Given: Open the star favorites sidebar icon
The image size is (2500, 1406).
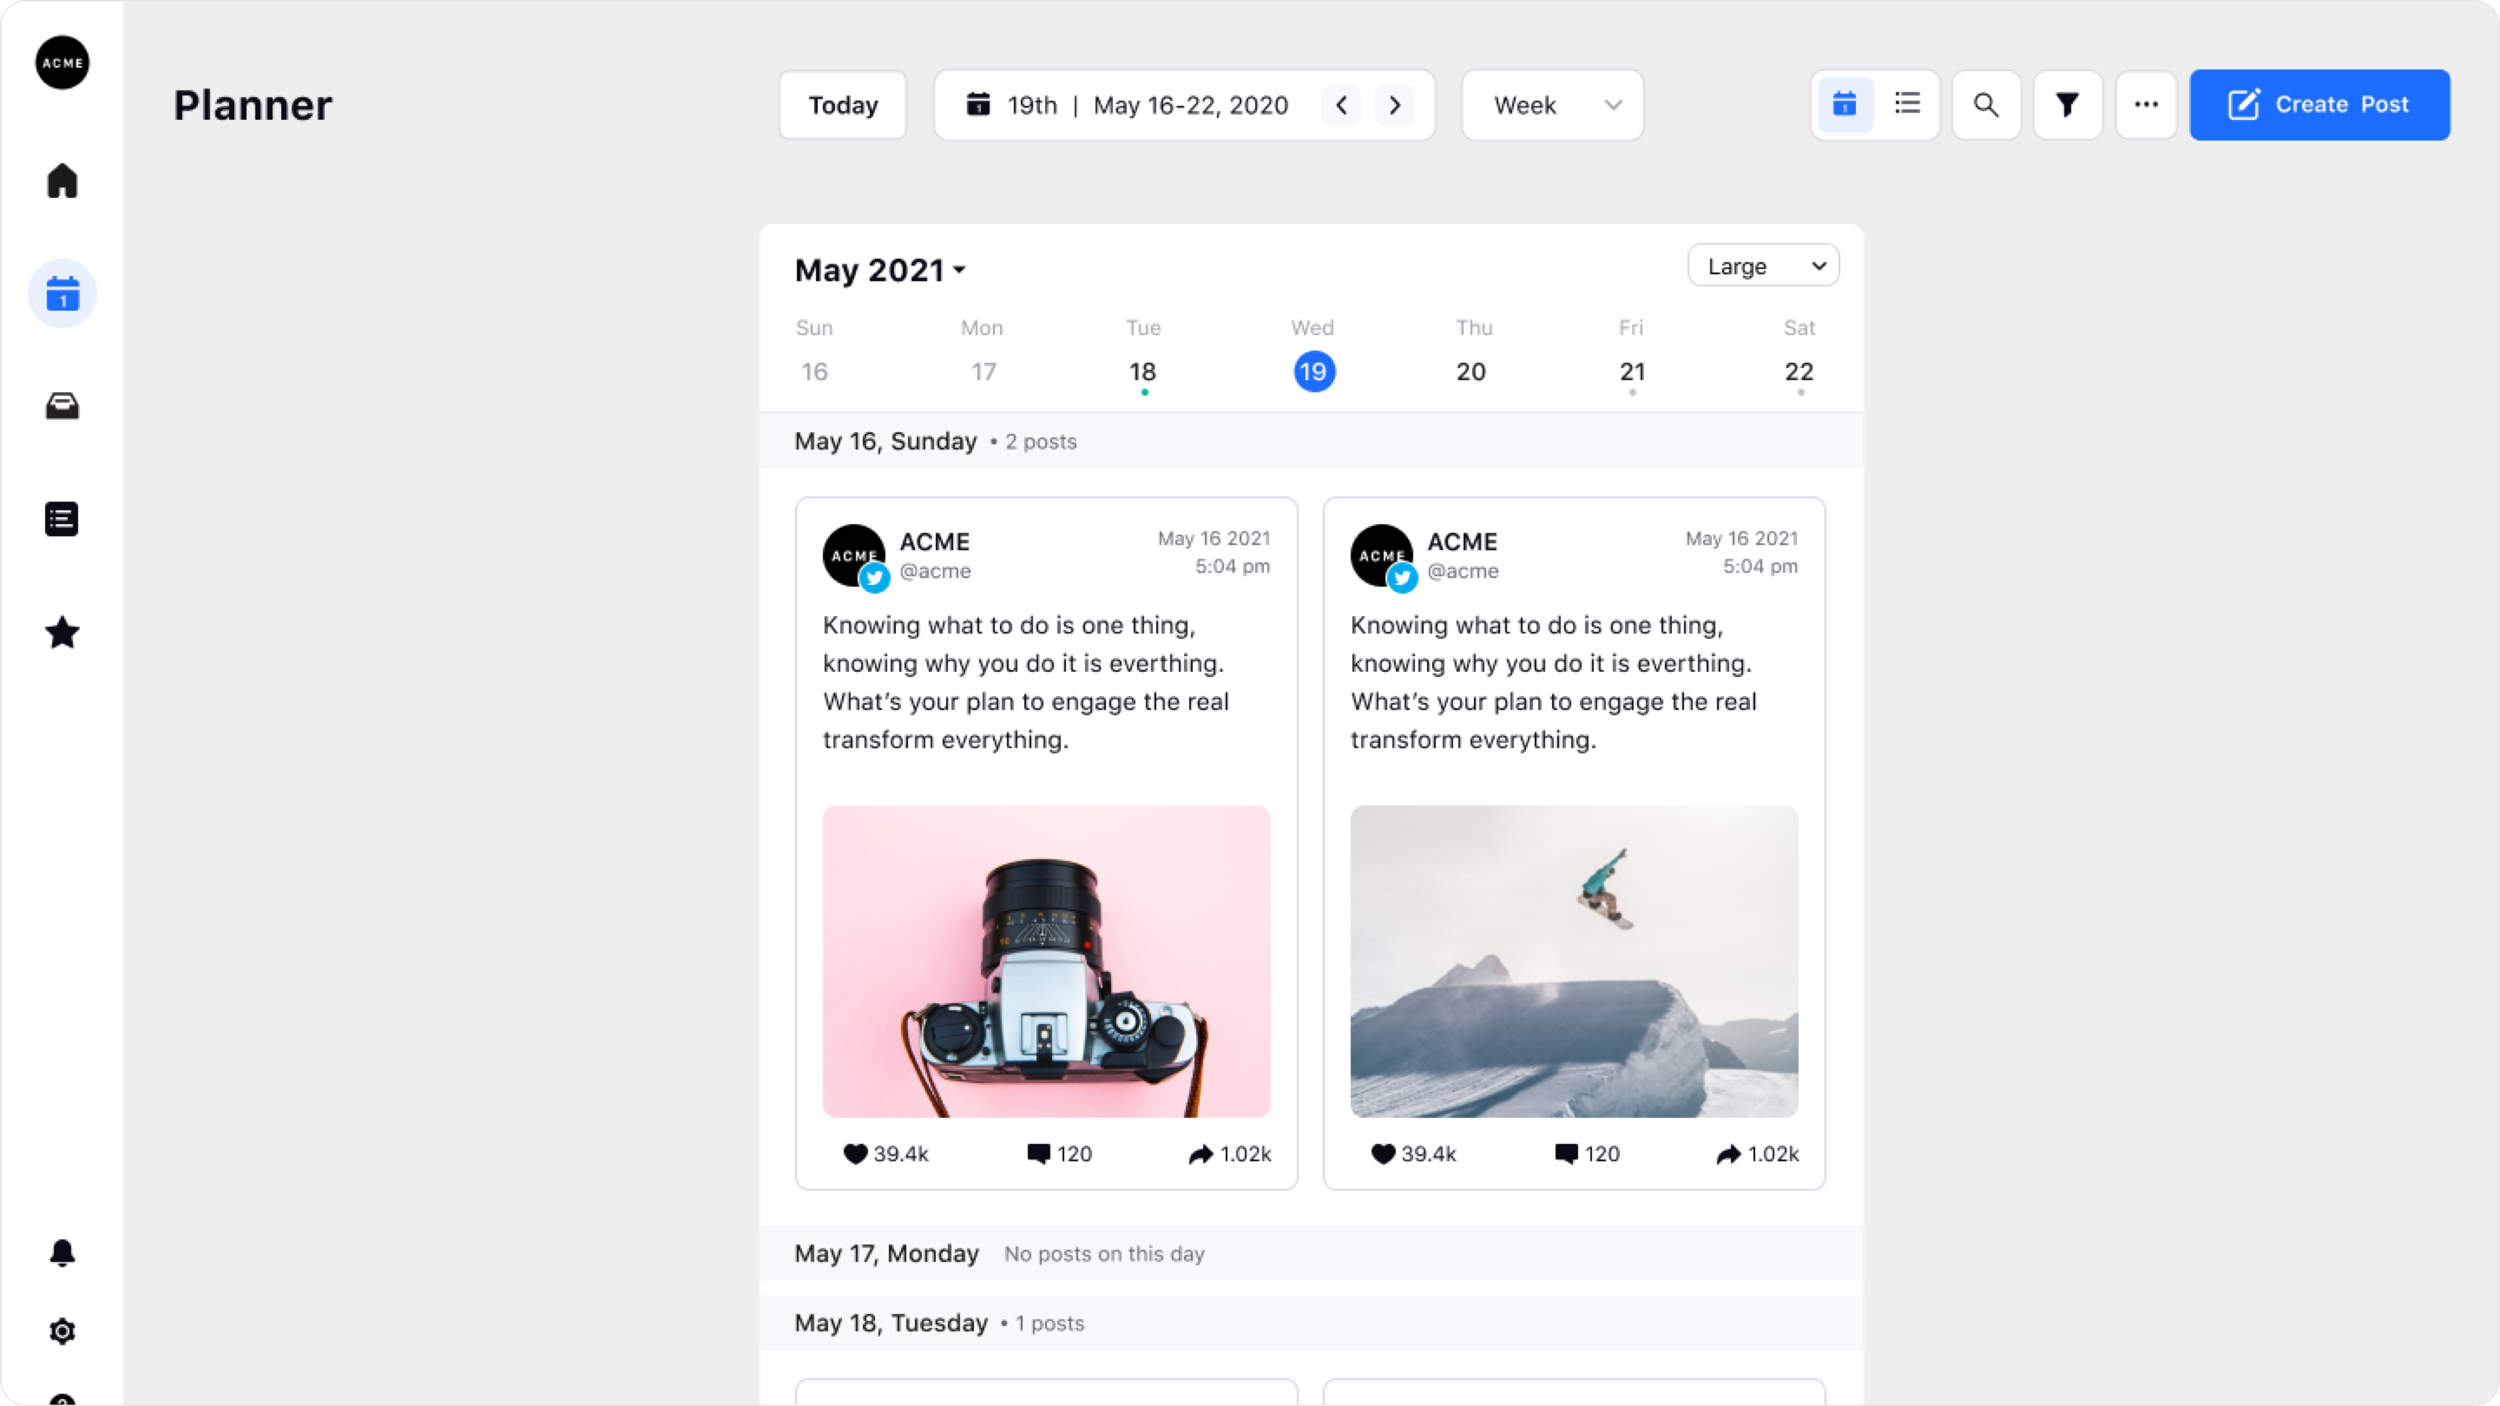Looking at the screenshot, I should [x=62, y=632].
